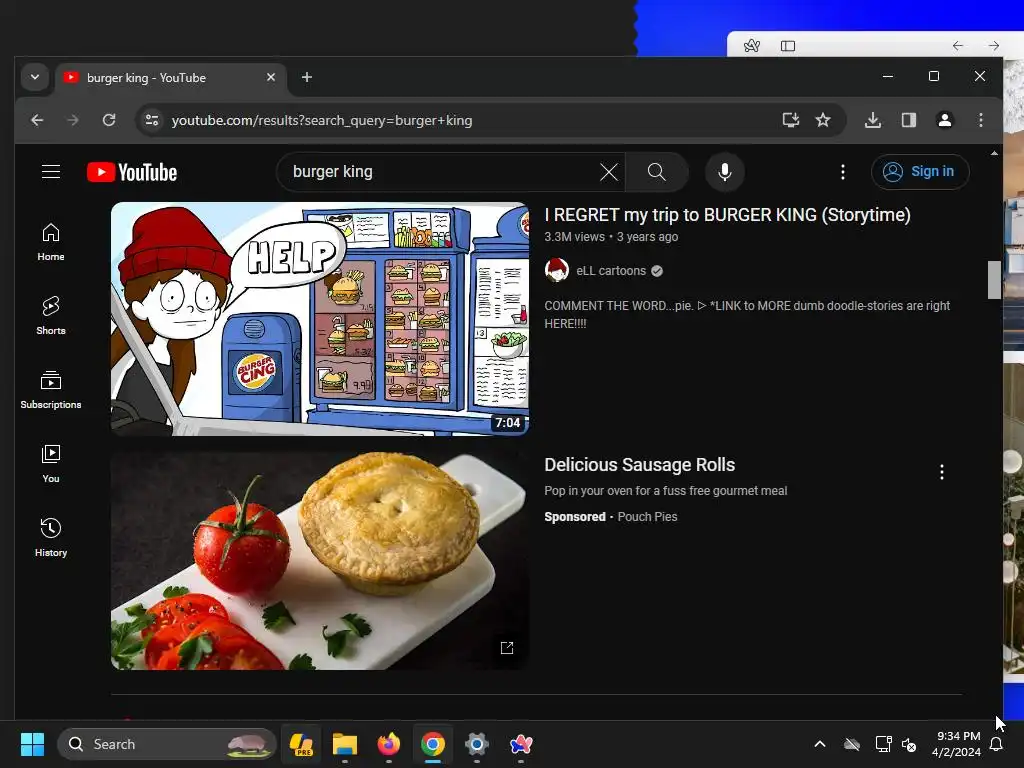Open the I REGRET Burger King video thumbnail
This screenshot has height=768, width=1024.
click(x=320, y=319)
